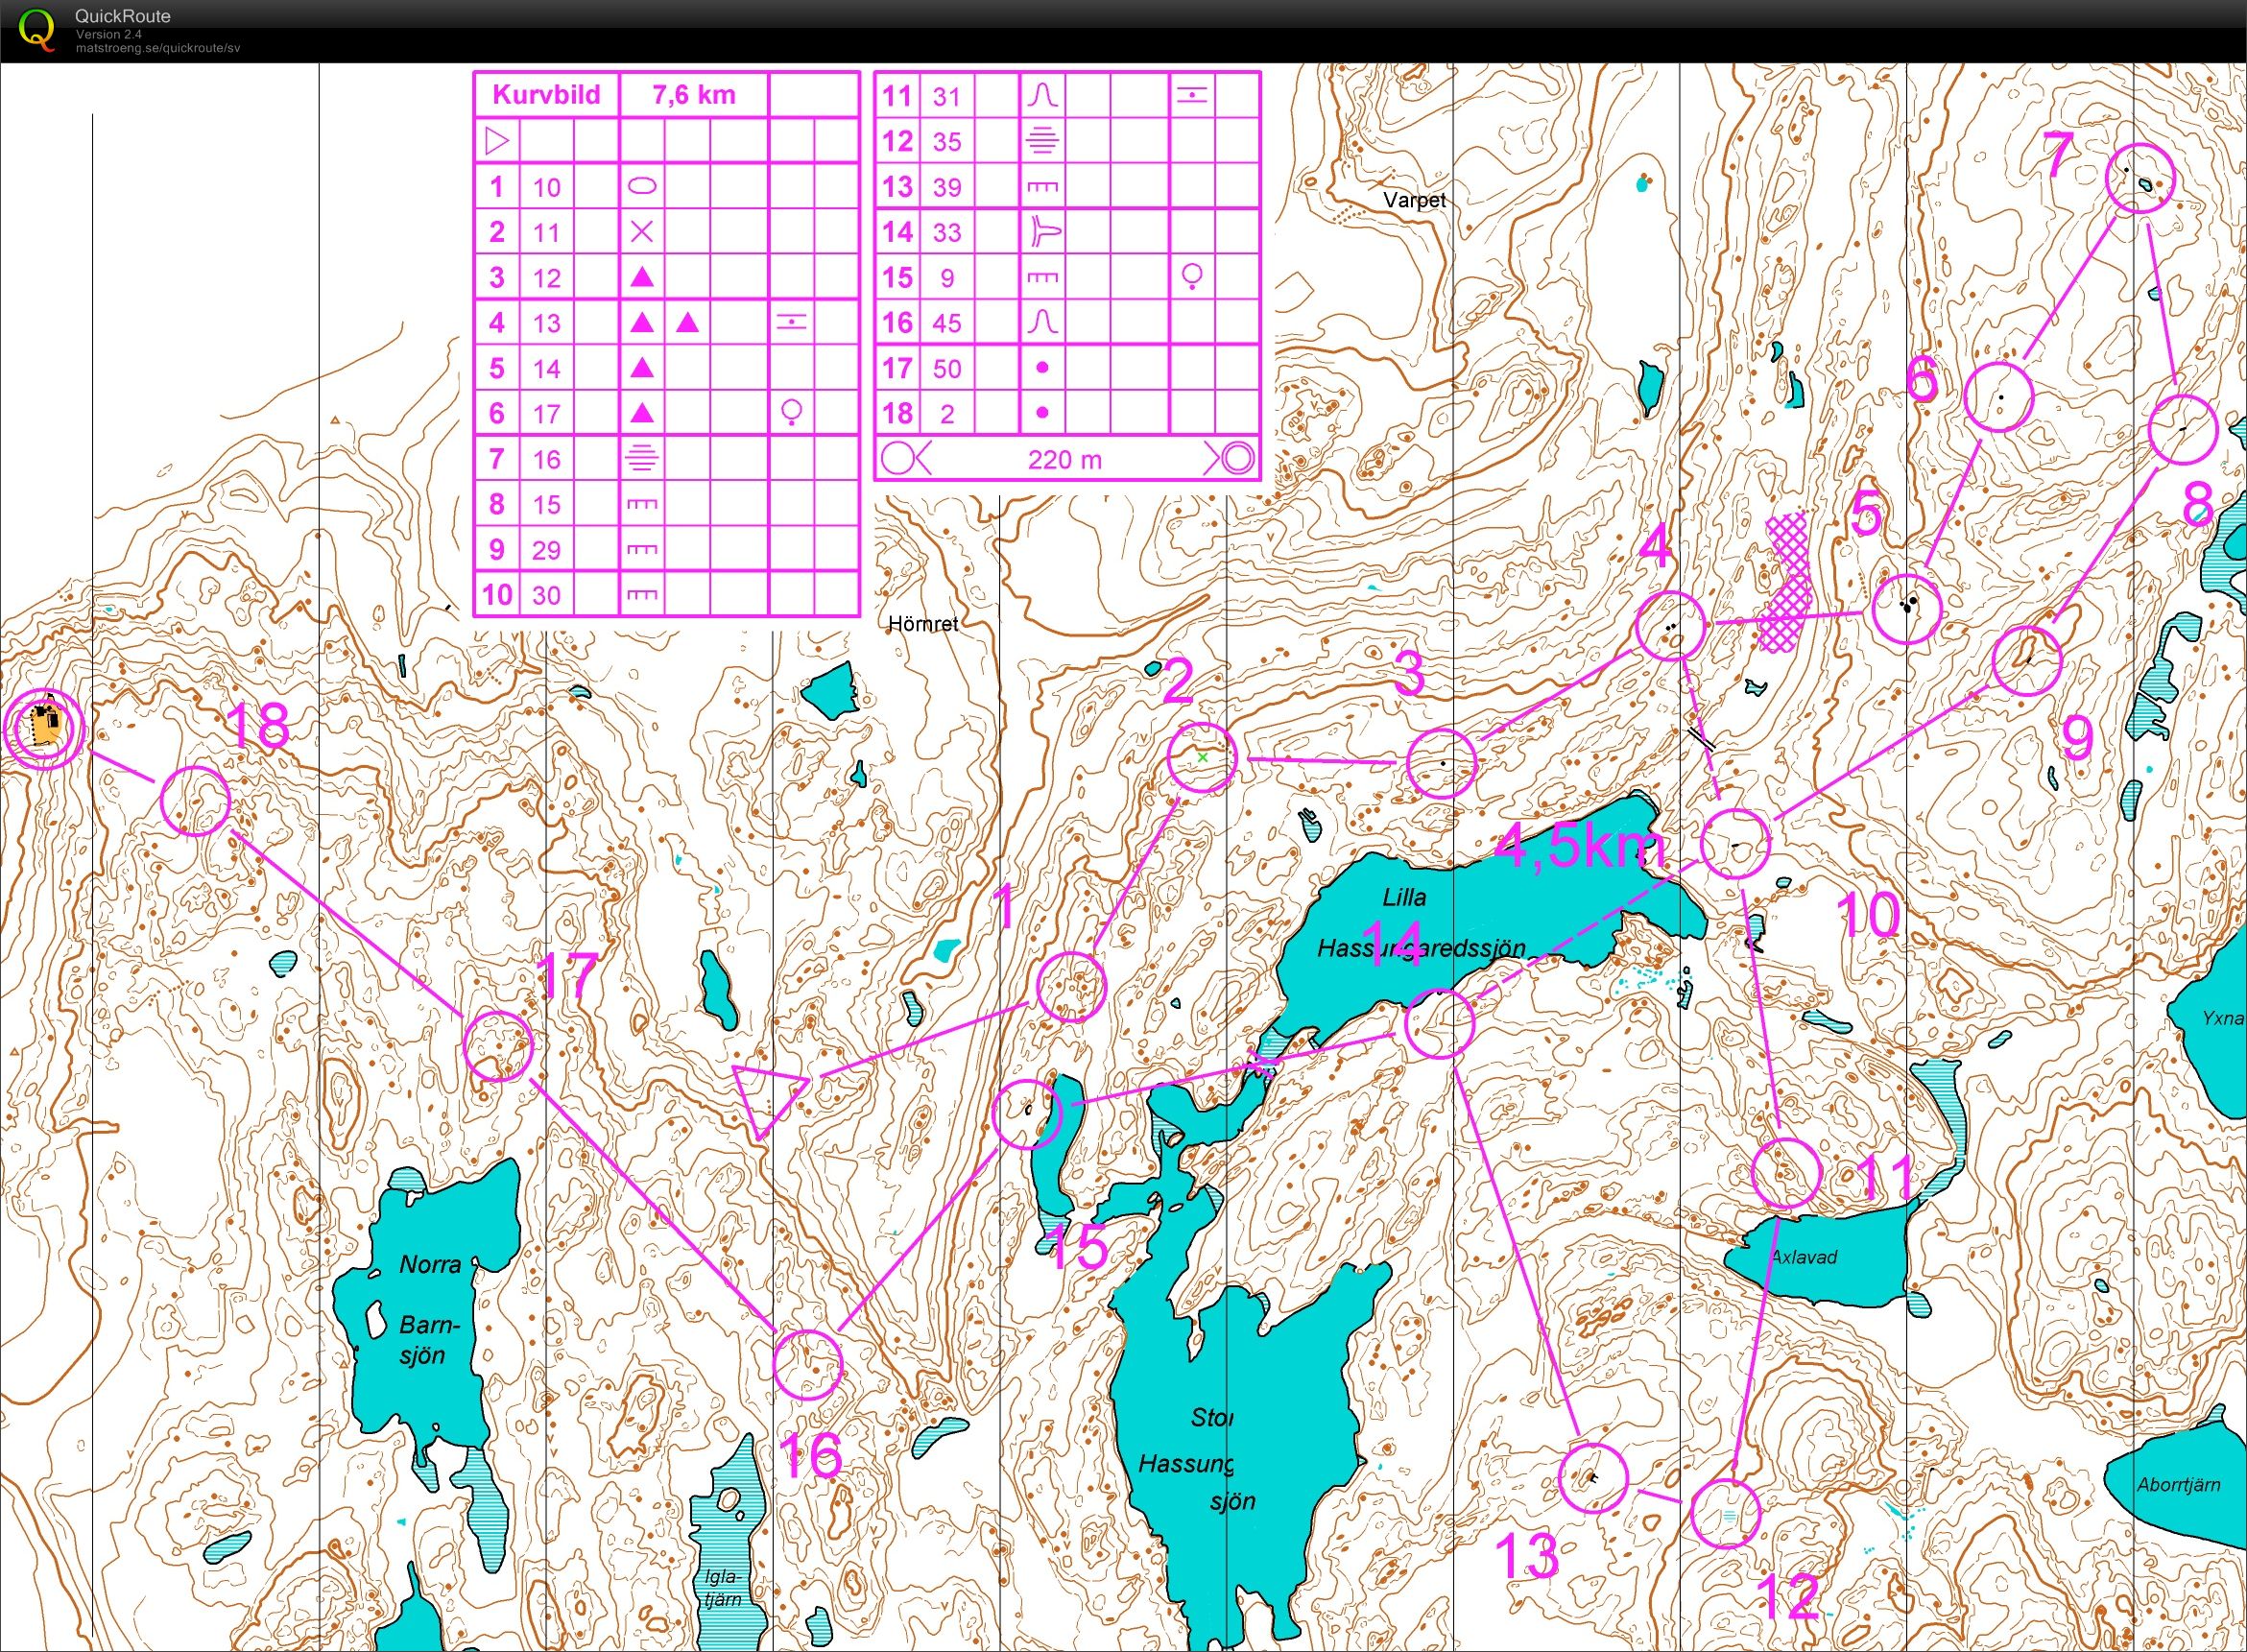Click the circle-with-stem symbol in row 15
2247x1652 pixels.
1191,276
